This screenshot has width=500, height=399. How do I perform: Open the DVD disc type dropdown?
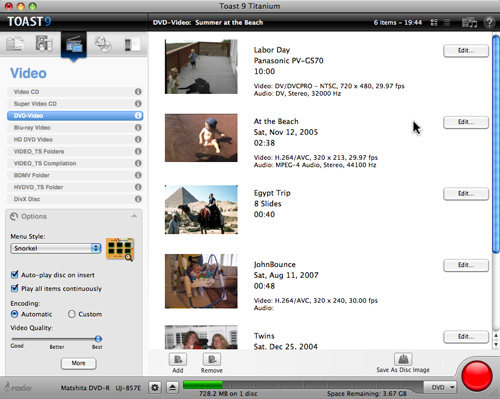440,387
